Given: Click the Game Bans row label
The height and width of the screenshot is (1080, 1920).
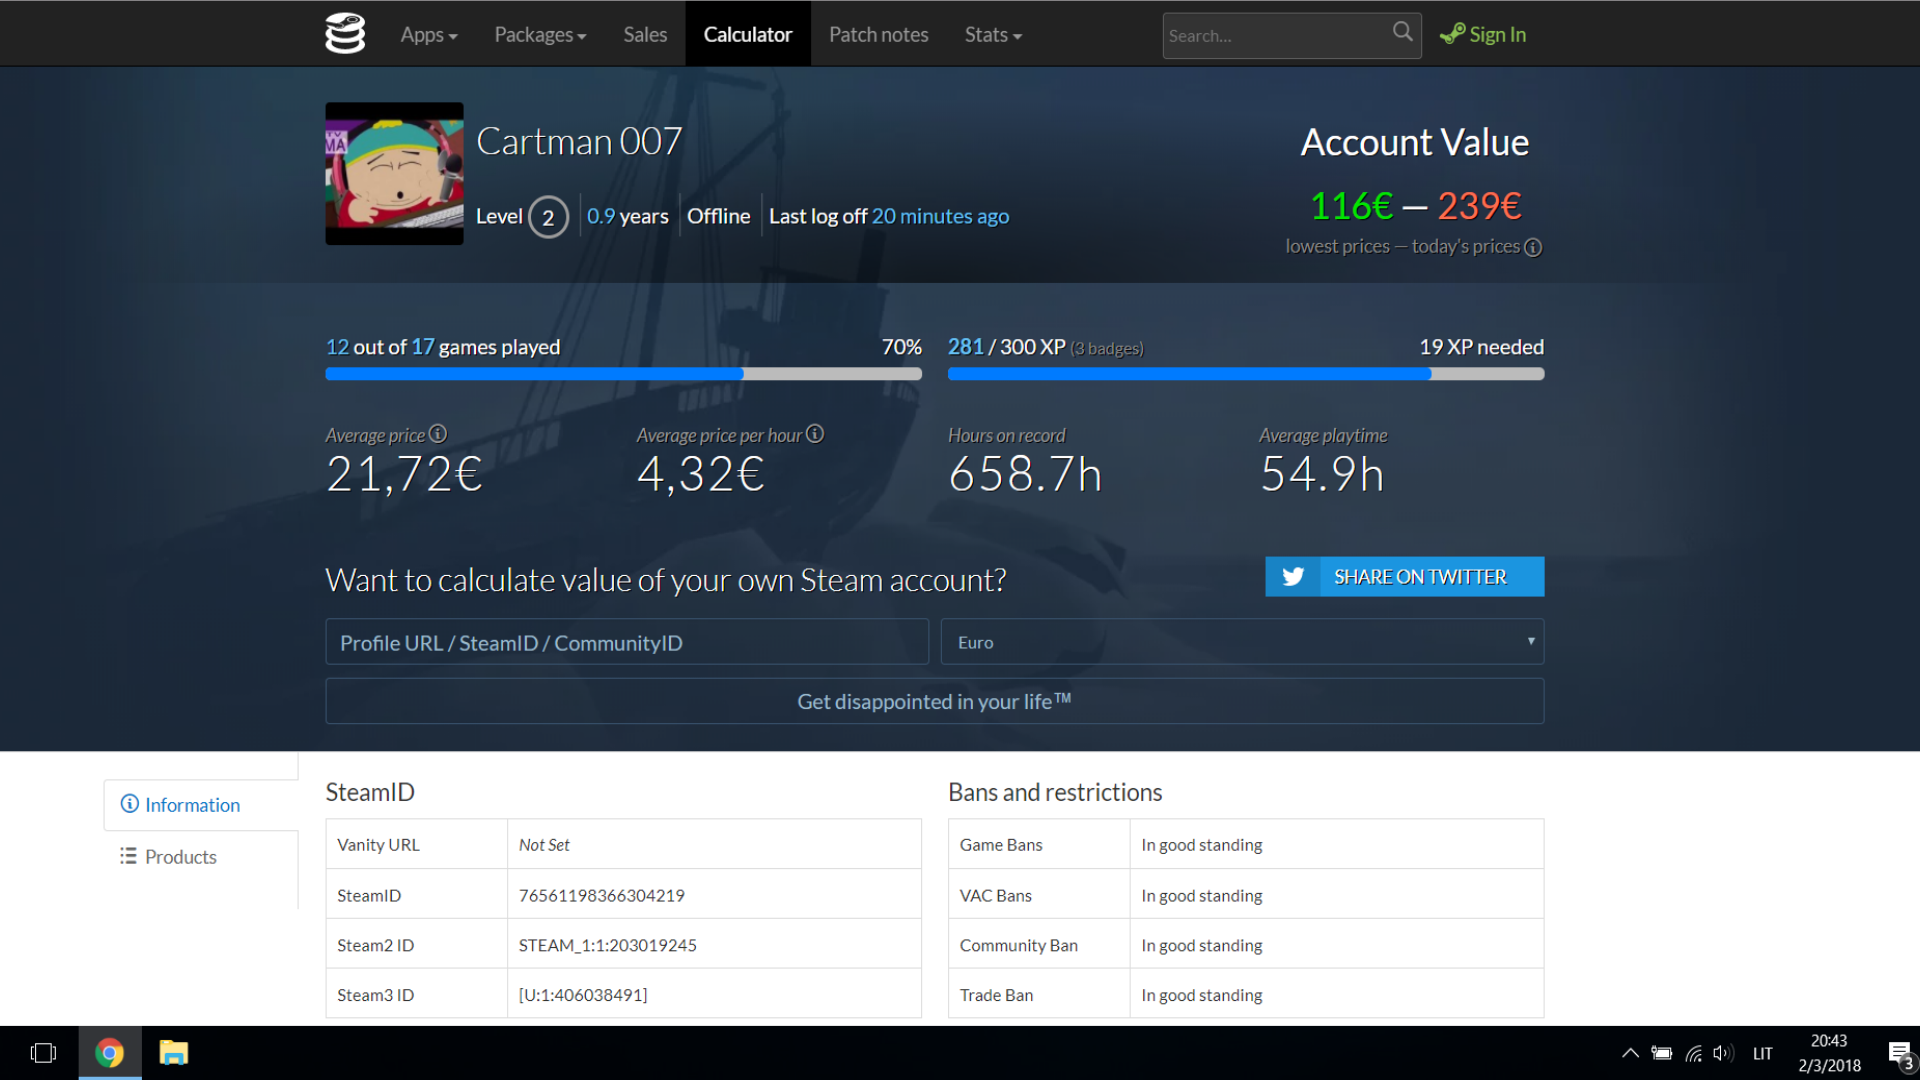Looking at the screenshot, I should 1001,845.
